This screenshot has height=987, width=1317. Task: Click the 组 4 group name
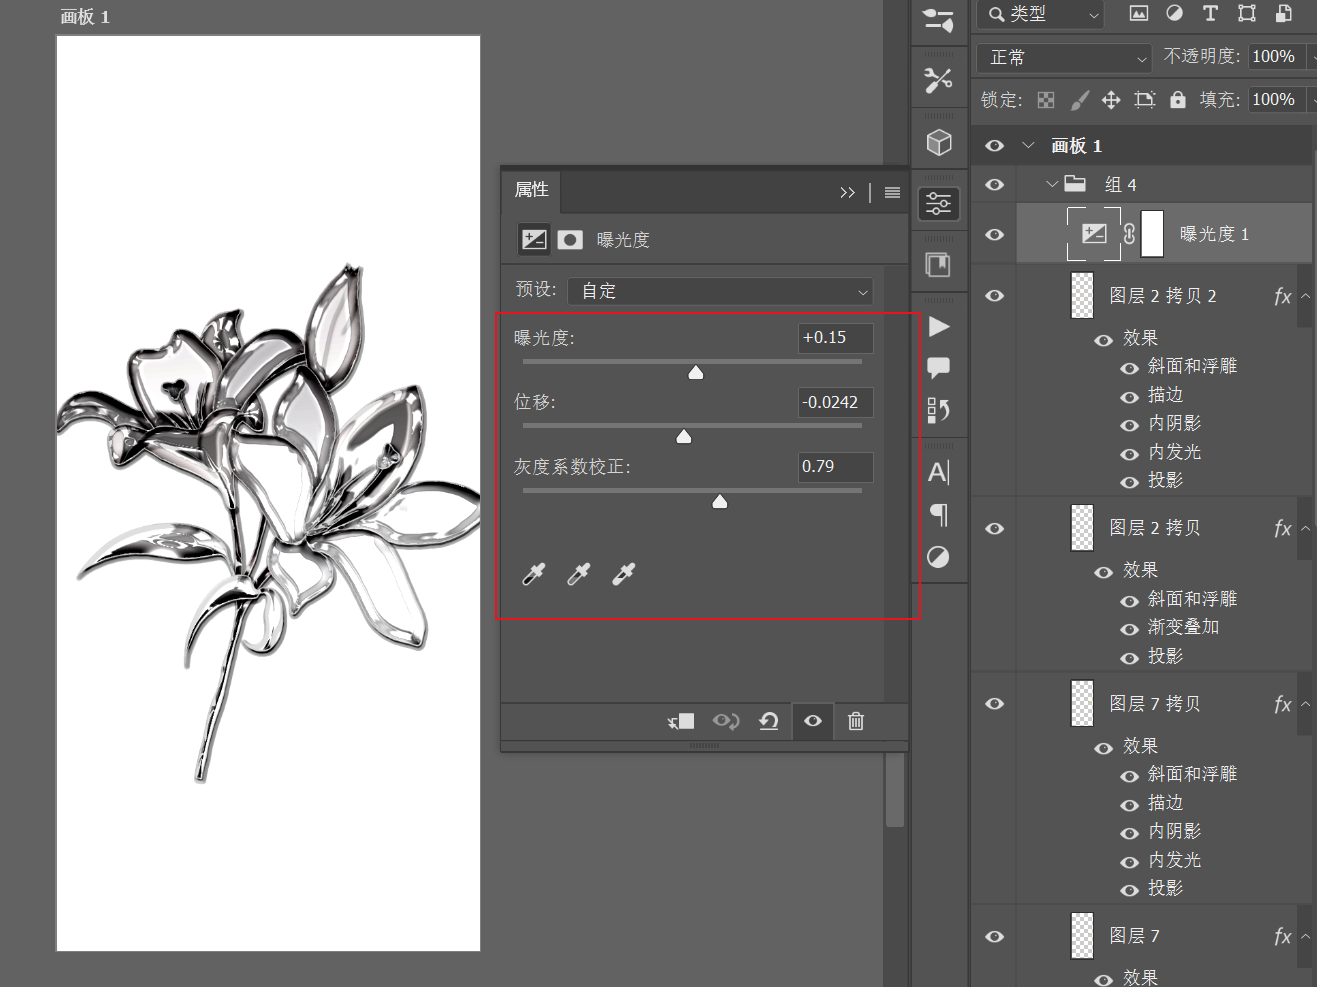click(x=1120, y=185)
